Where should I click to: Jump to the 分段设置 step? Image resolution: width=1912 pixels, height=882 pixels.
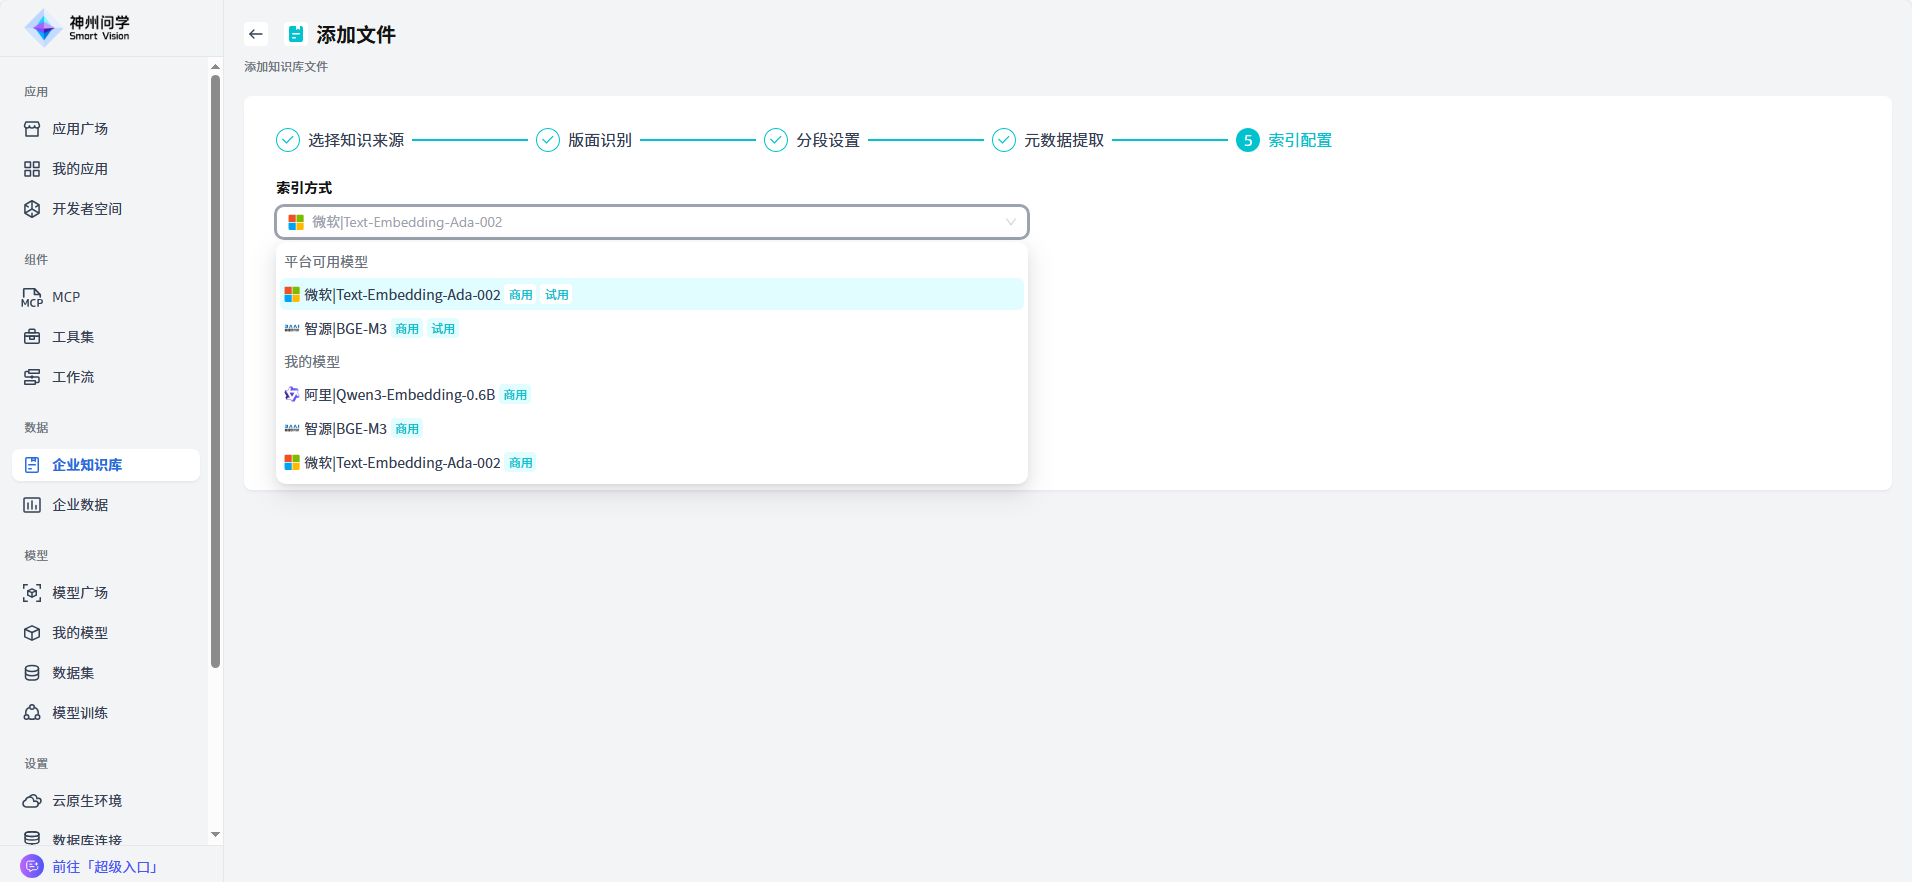(x=827, y=140)
